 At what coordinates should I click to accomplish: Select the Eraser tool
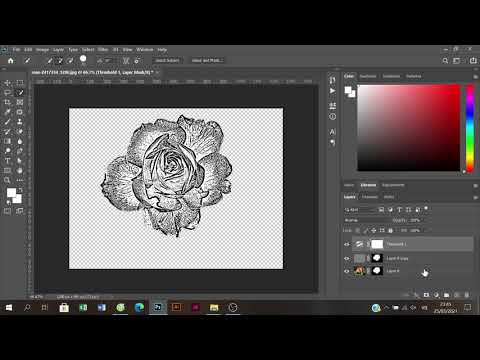point(20,131)
